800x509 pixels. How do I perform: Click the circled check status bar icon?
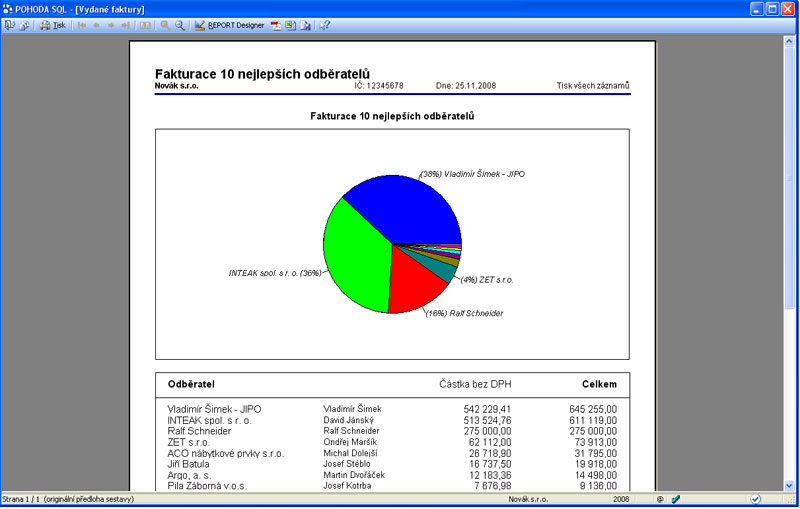coord(756,499)
